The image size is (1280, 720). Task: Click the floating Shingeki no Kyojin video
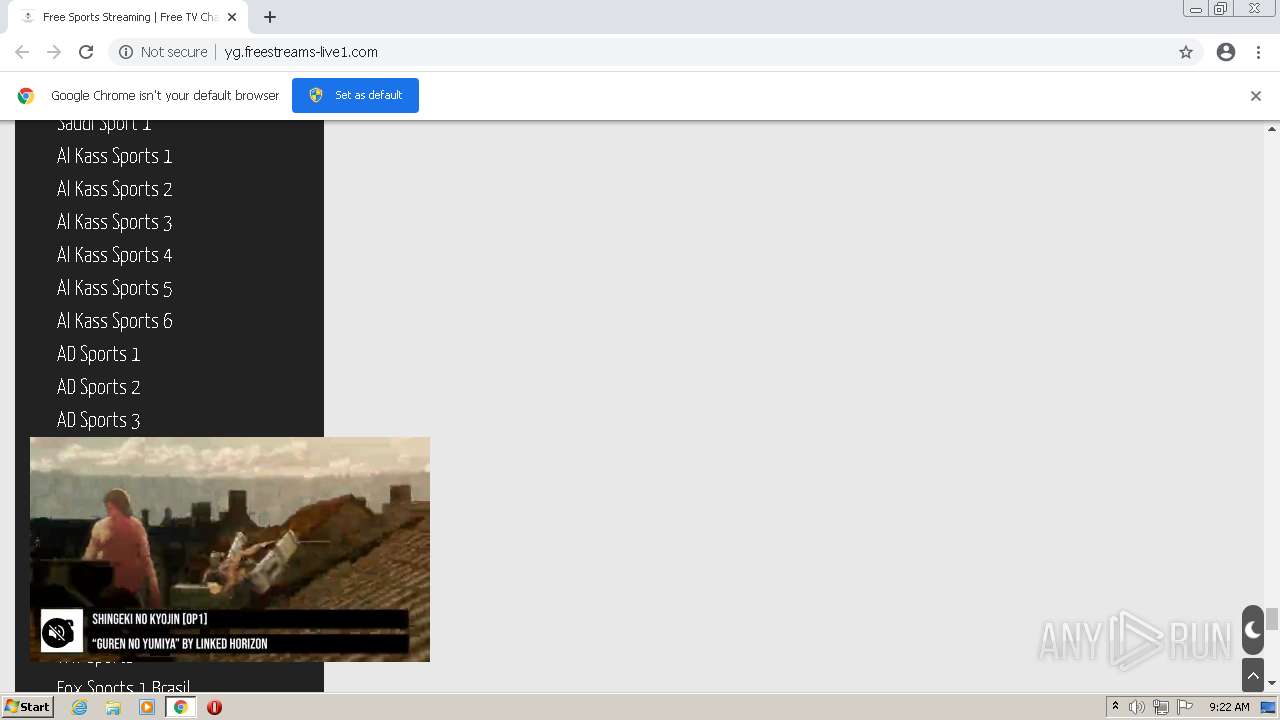tap(230, 549)
